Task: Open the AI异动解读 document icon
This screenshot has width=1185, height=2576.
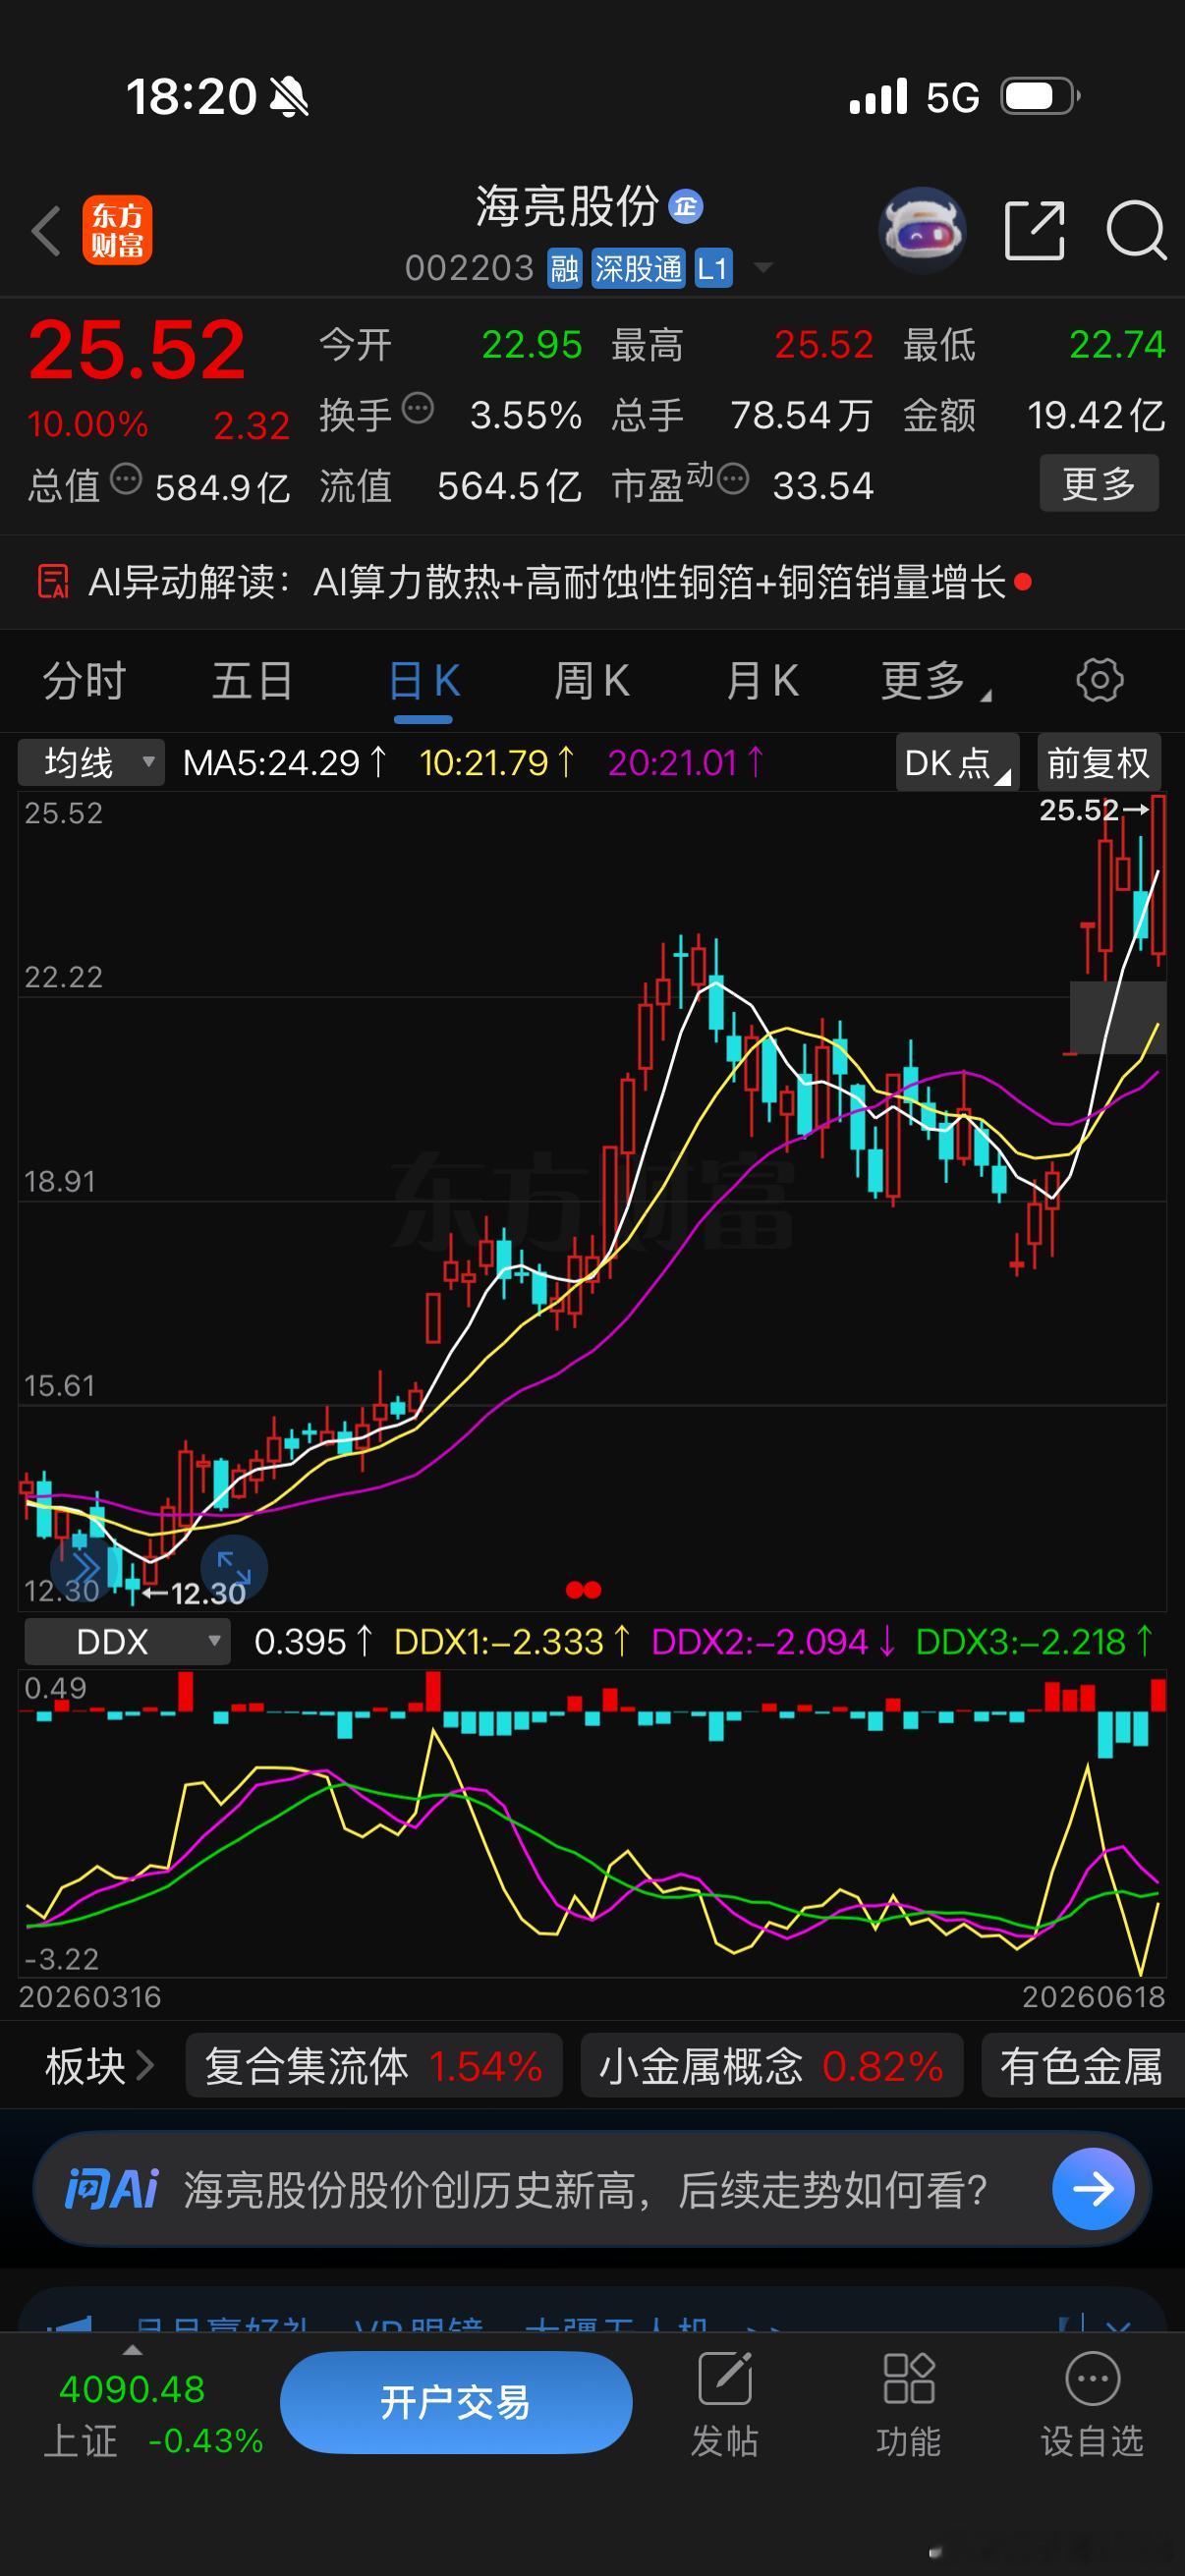Action: coord(53,581)
